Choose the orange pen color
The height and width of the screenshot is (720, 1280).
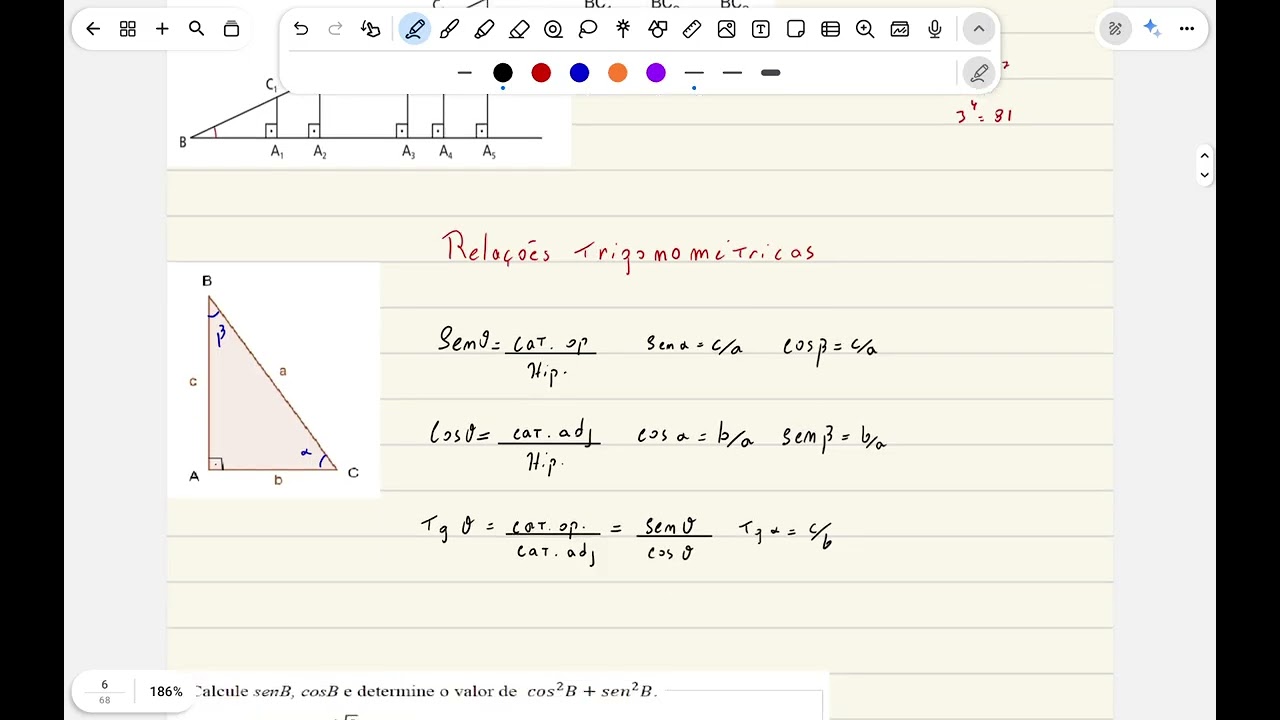pyautogui.click(x=618, y=72)
